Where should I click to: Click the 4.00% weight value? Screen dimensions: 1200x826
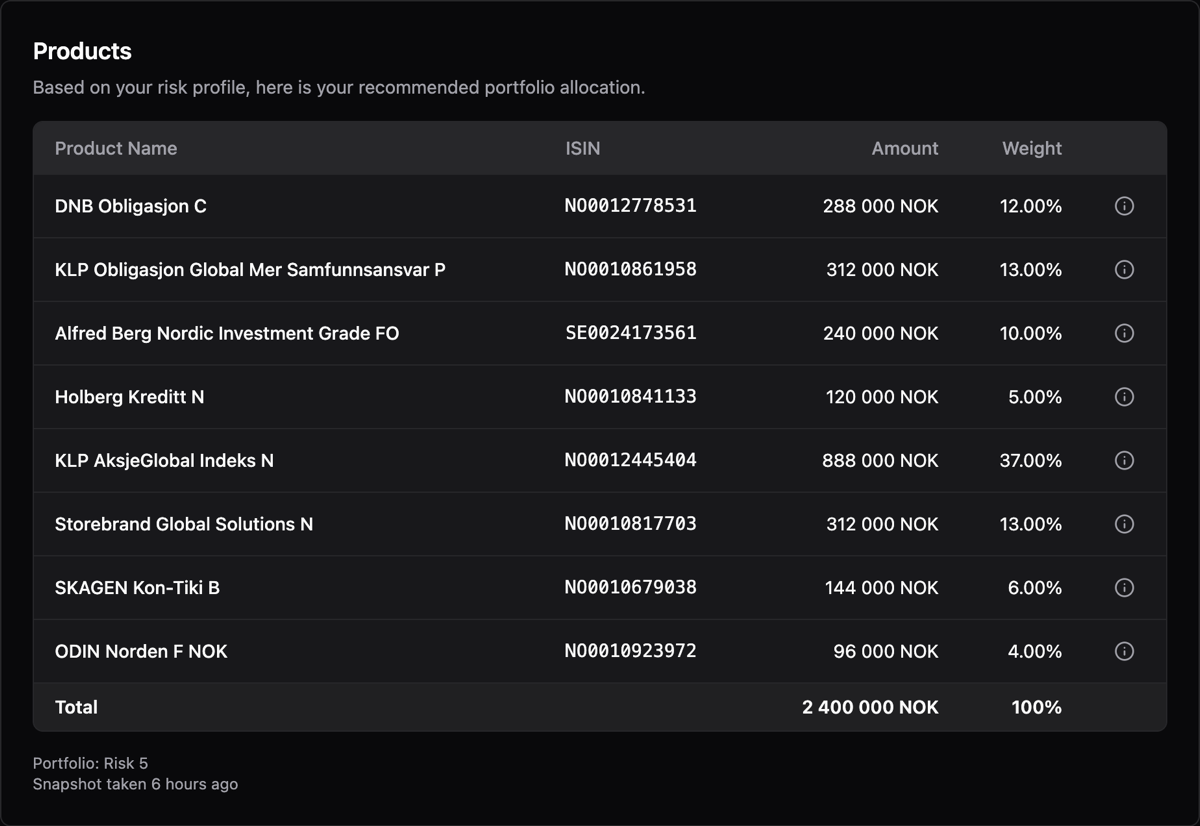1035,651
